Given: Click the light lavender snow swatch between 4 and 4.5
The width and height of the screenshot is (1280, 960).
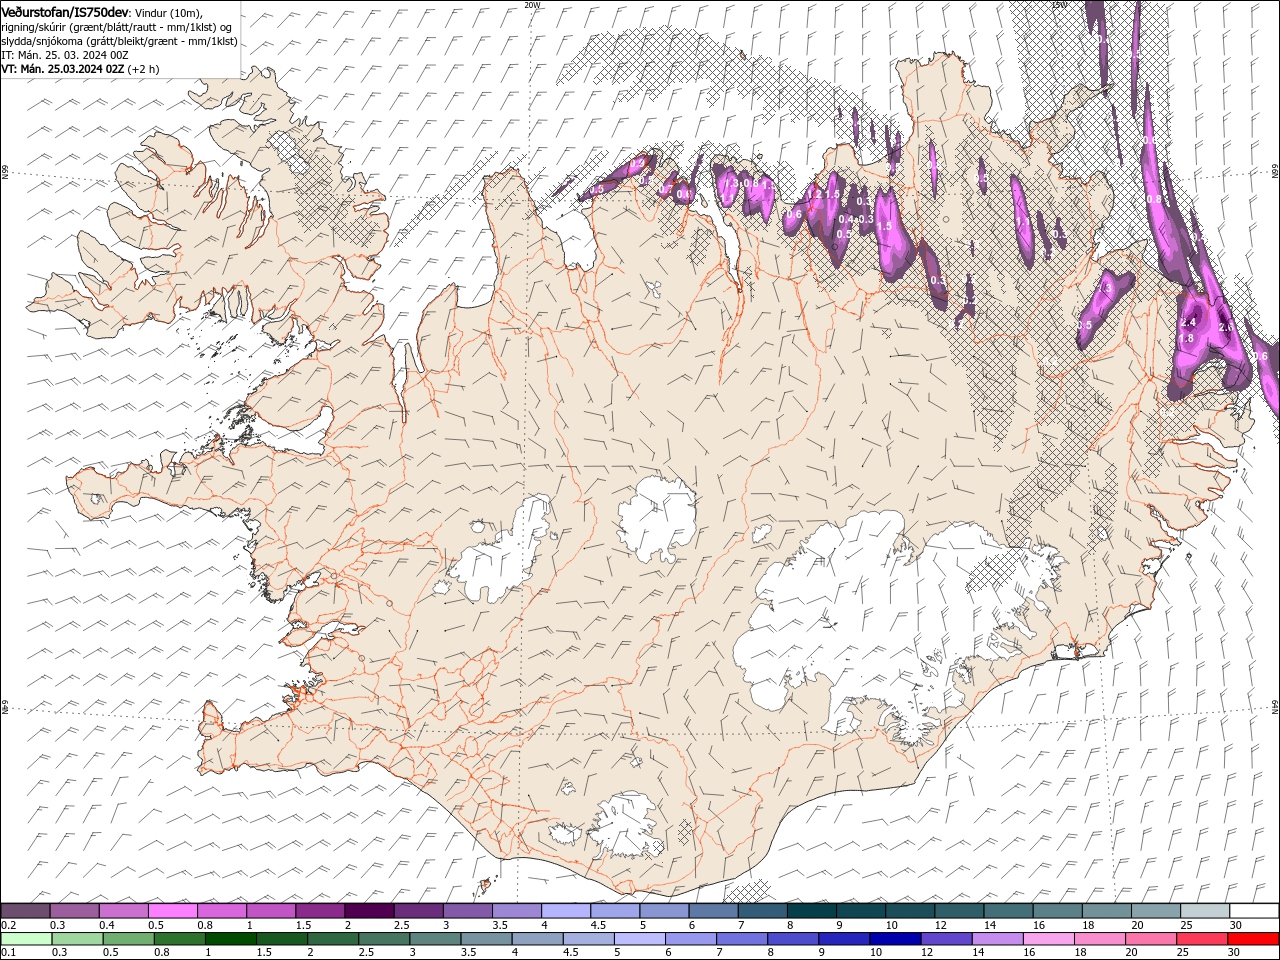Looking at the screenshot, I should [565, 910].
